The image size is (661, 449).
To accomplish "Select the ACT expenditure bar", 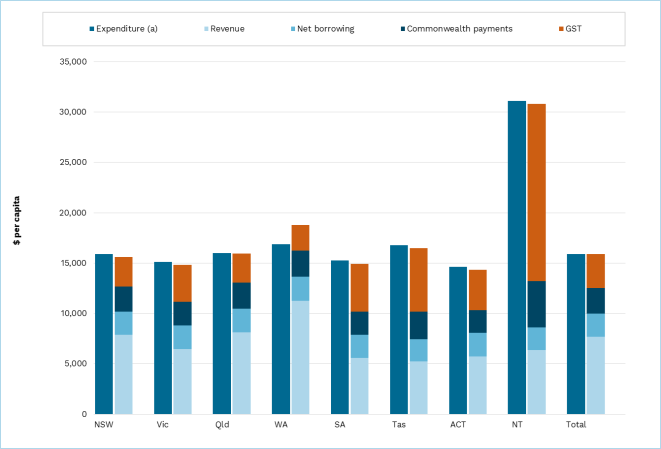I will [458, 341].
